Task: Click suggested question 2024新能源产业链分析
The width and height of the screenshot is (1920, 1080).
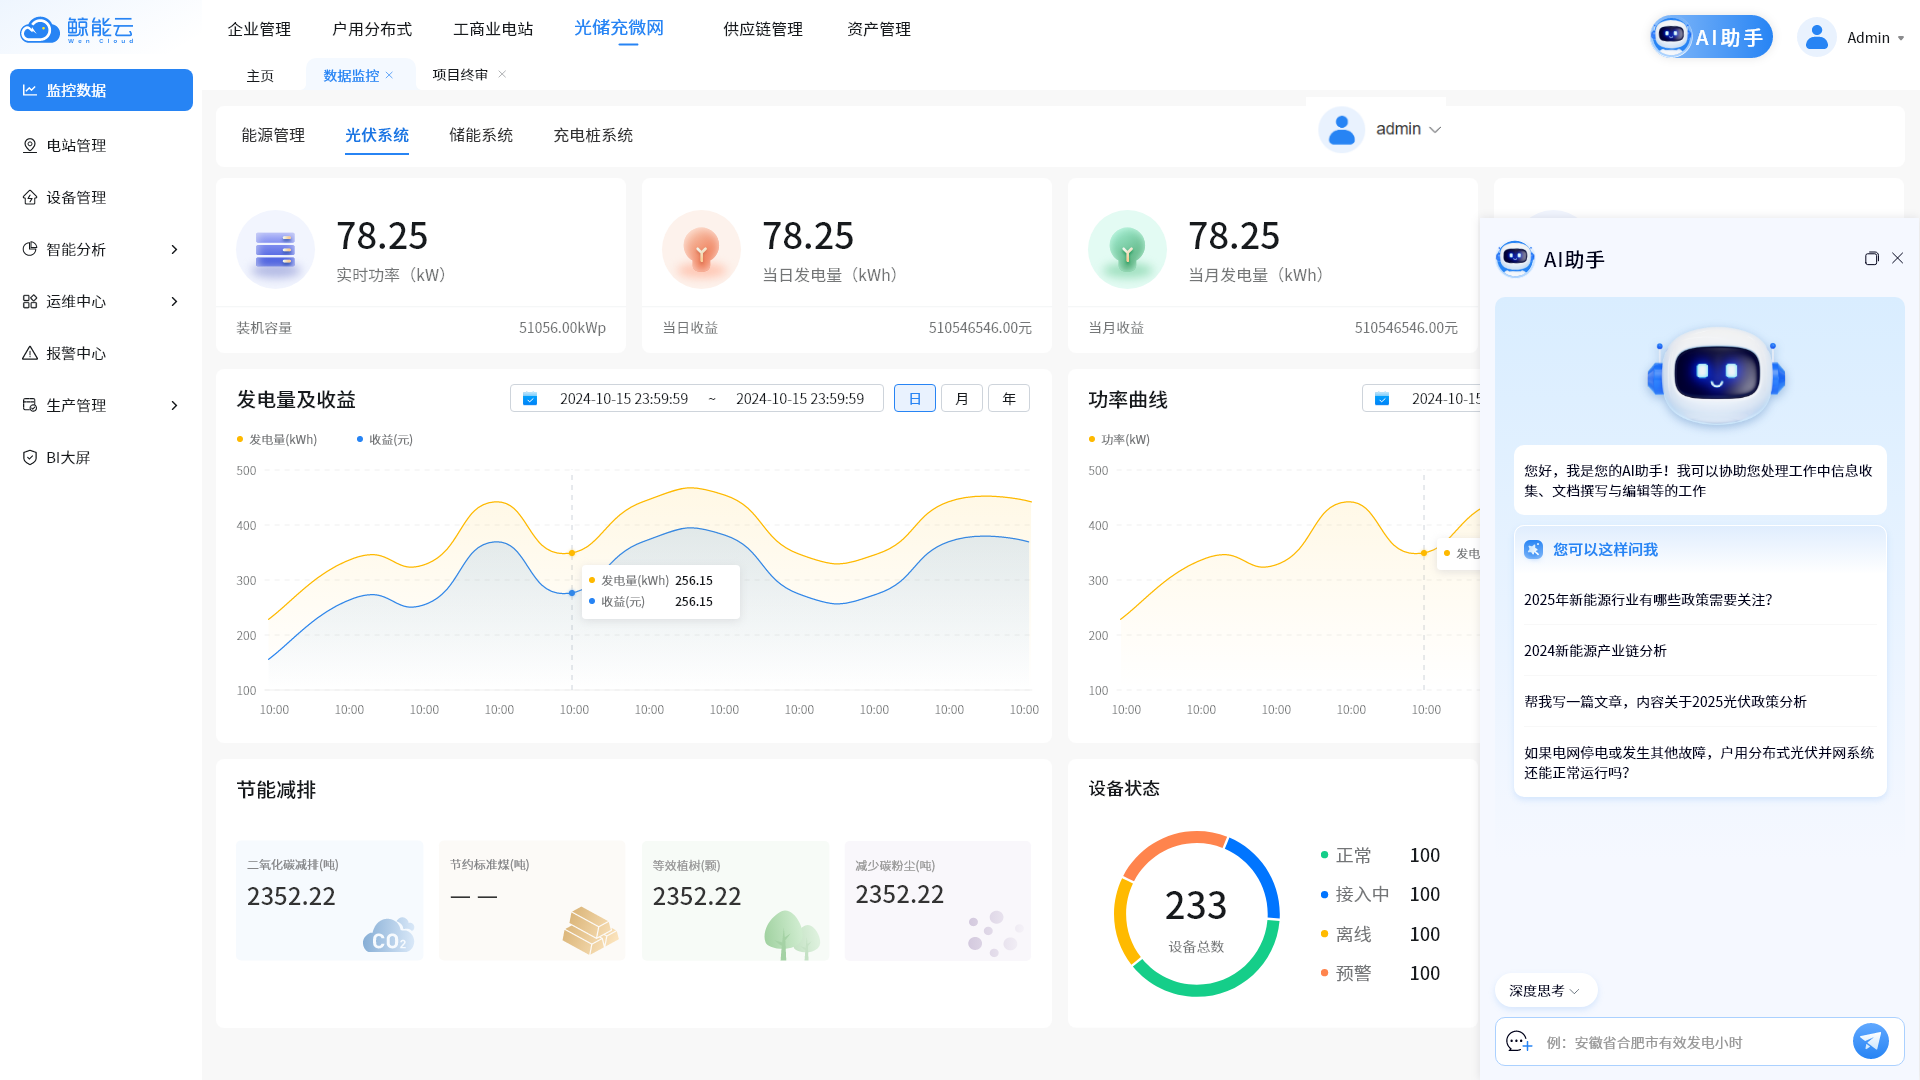Action: click(1595, 651)
